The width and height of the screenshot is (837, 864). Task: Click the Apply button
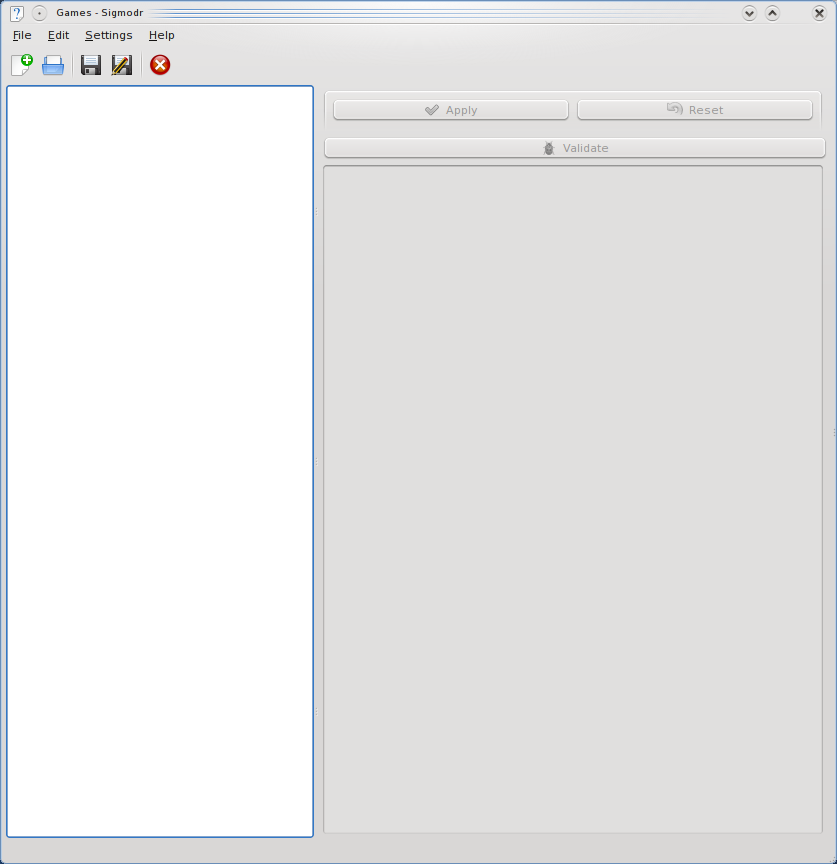451,110
